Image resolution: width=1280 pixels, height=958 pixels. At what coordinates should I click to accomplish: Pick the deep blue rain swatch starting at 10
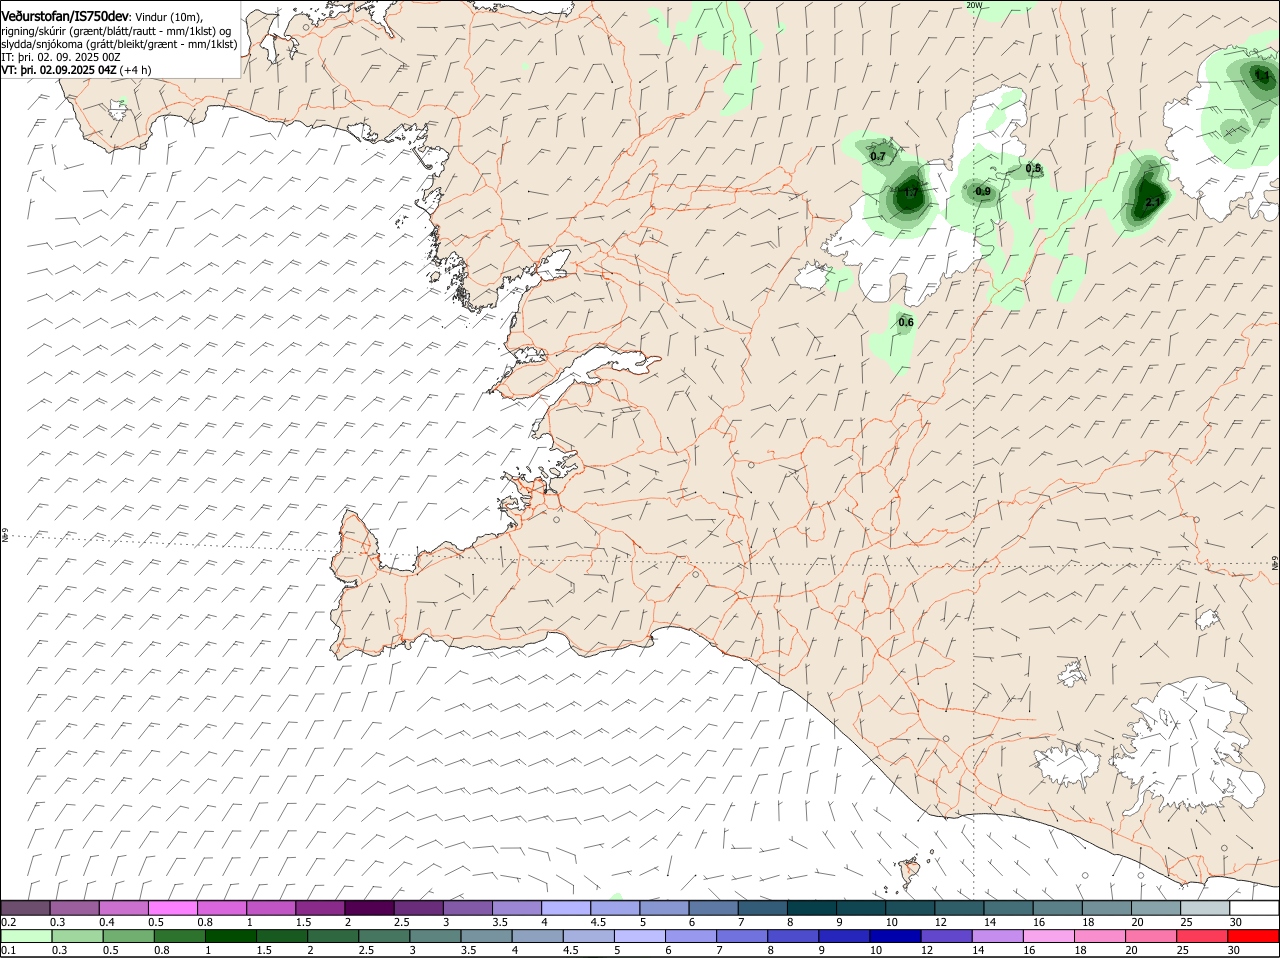coord(895,936)
